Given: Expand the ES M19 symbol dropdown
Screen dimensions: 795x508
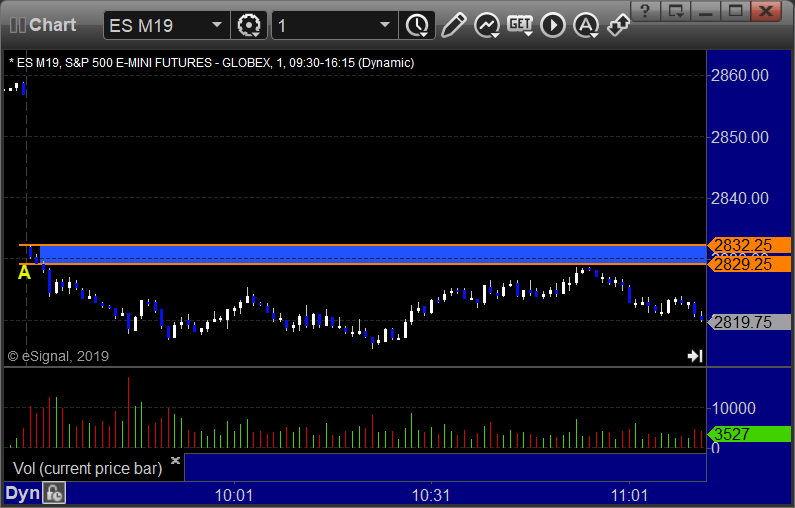Looking at the screenshot, I should 216,25.
